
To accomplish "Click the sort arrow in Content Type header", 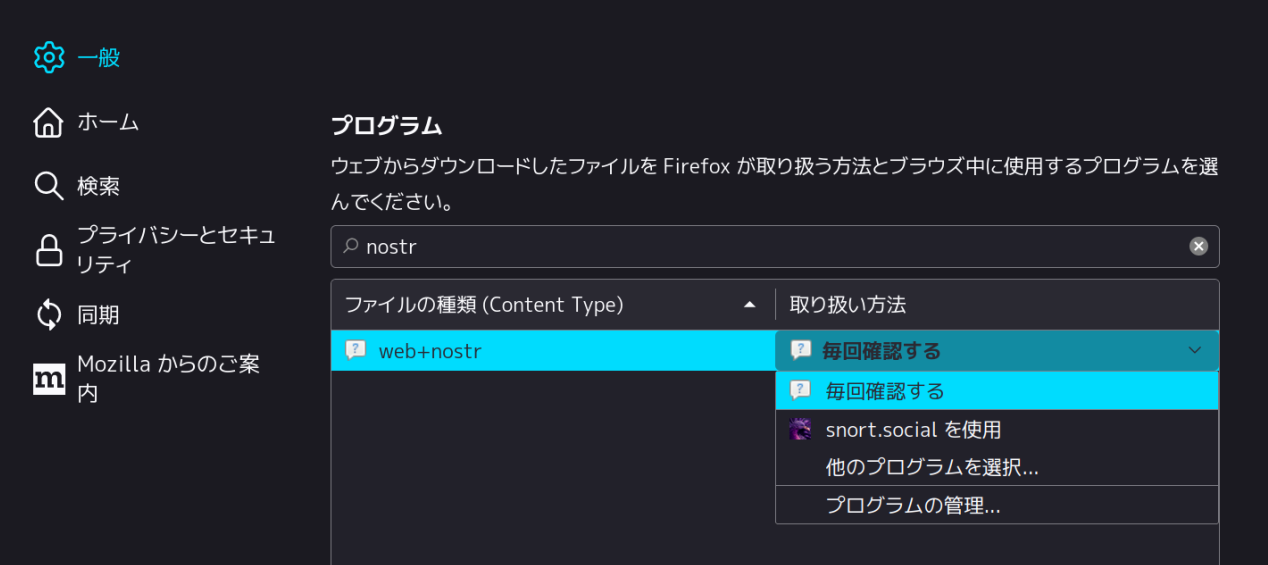I will pyautogui.click(x=750, y=305).
